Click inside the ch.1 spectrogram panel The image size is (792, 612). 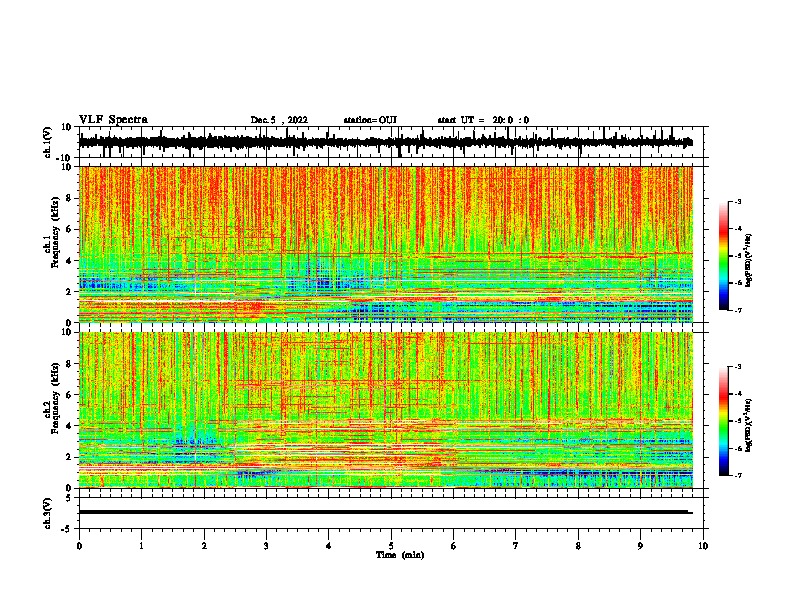click(x=386, y=244)
